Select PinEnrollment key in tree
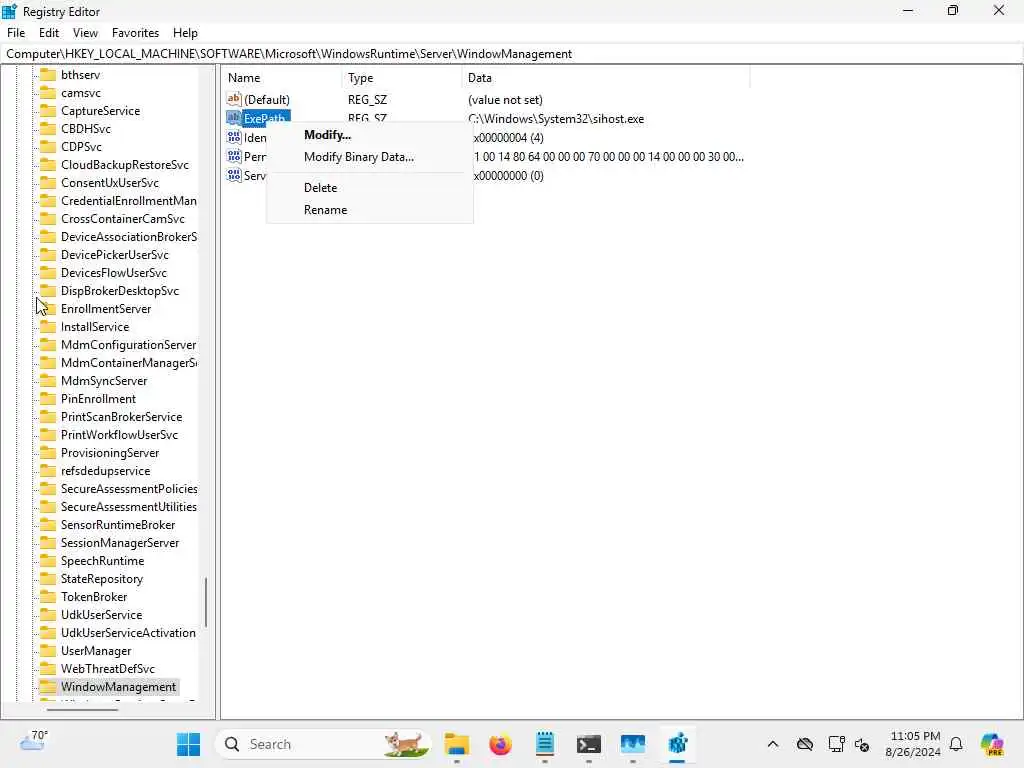The image size is (1024, 768). tap(98, 398)
